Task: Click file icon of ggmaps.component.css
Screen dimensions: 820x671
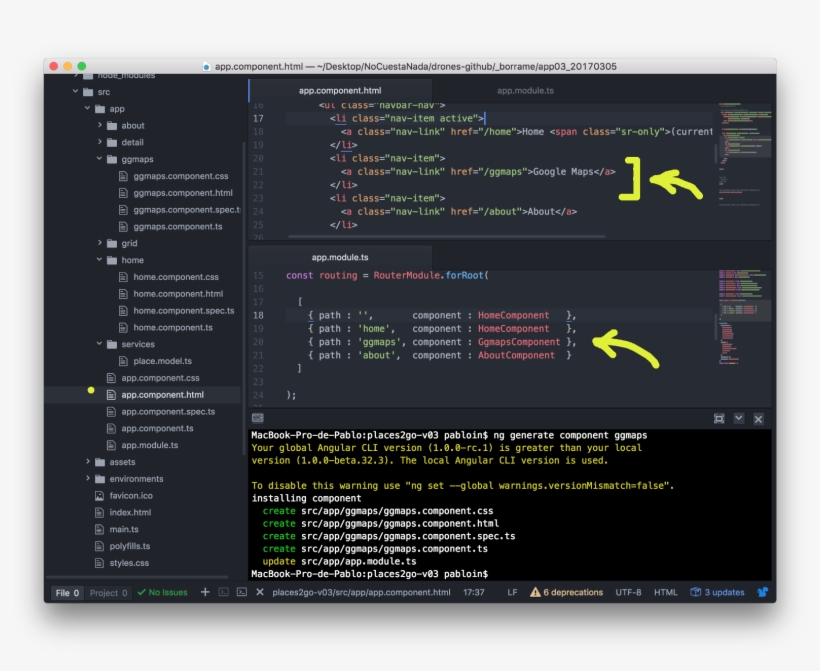Action: [123, 176]
